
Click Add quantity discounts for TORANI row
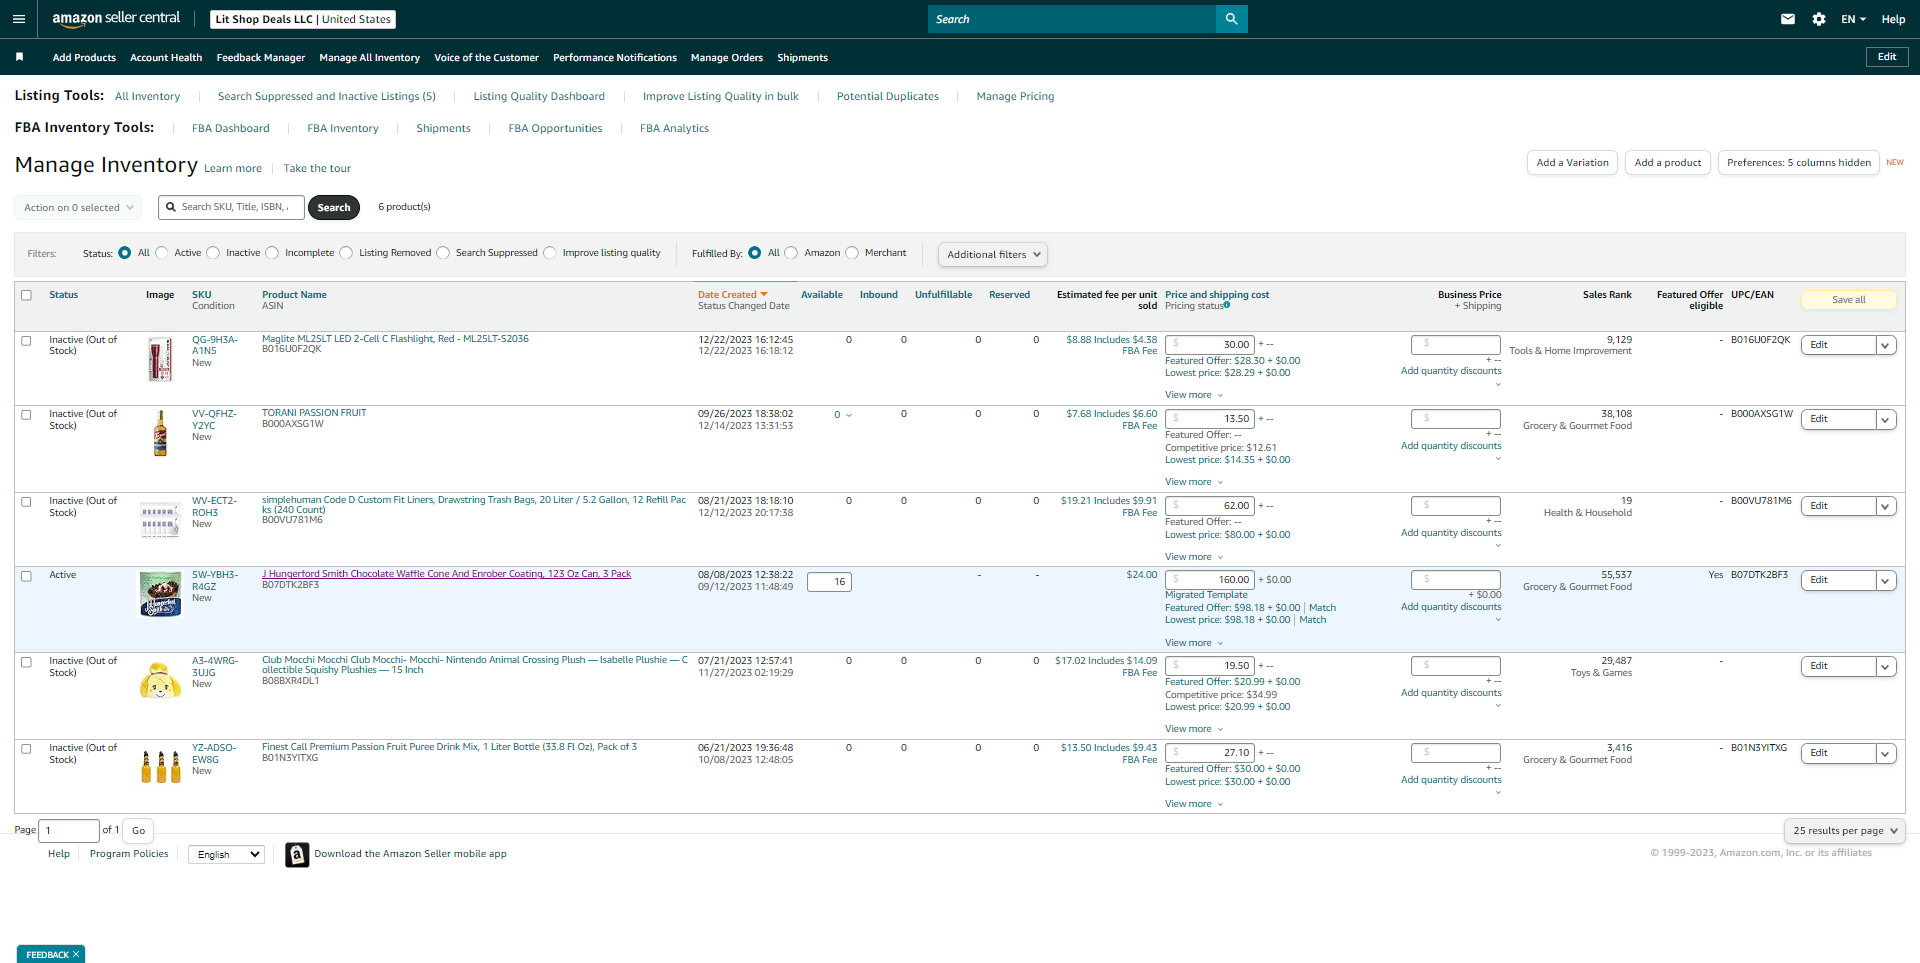tap(1451, 446)
